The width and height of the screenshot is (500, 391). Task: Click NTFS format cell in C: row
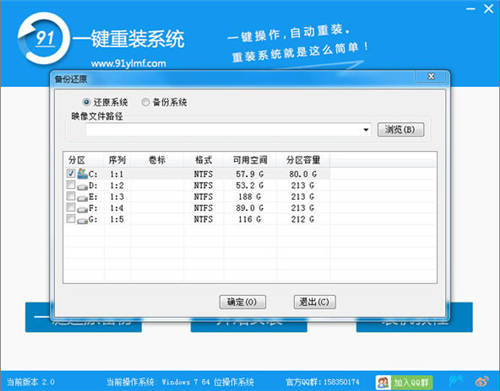[203, 174]
